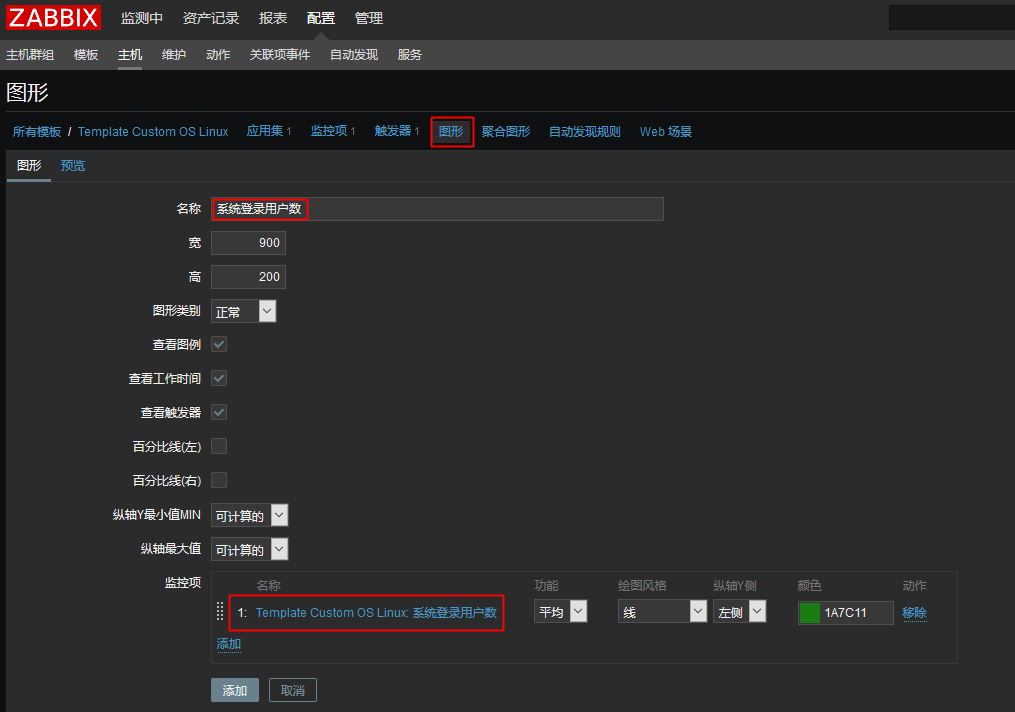This screenshot has height=712, width=1015.
Task: Open the 纵轴Y侧 dropdown showing 左侧
Action: tap(740, 612)
